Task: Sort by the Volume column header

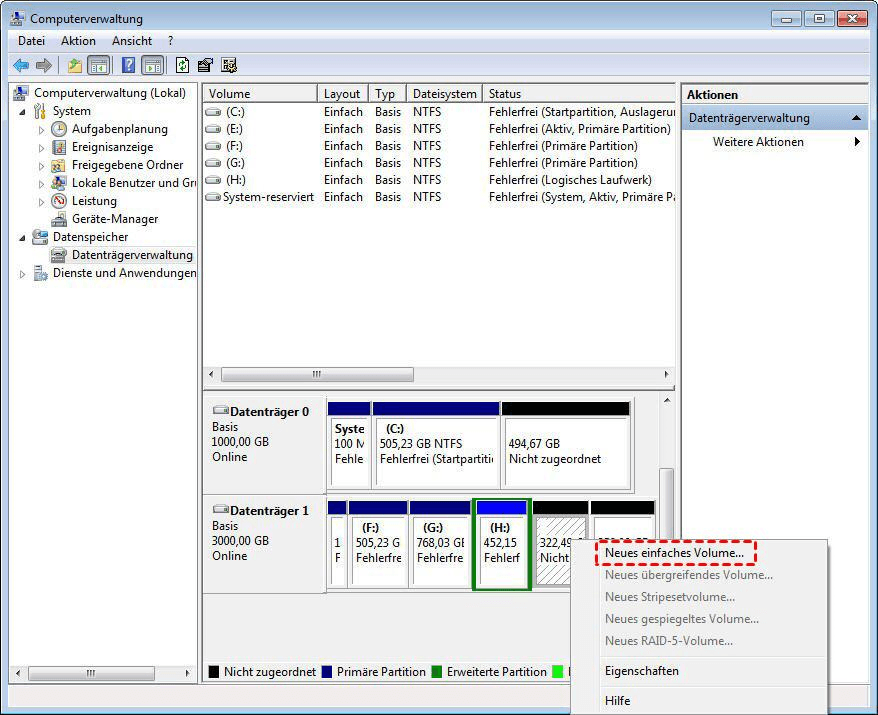Action: tap(260, 94)
